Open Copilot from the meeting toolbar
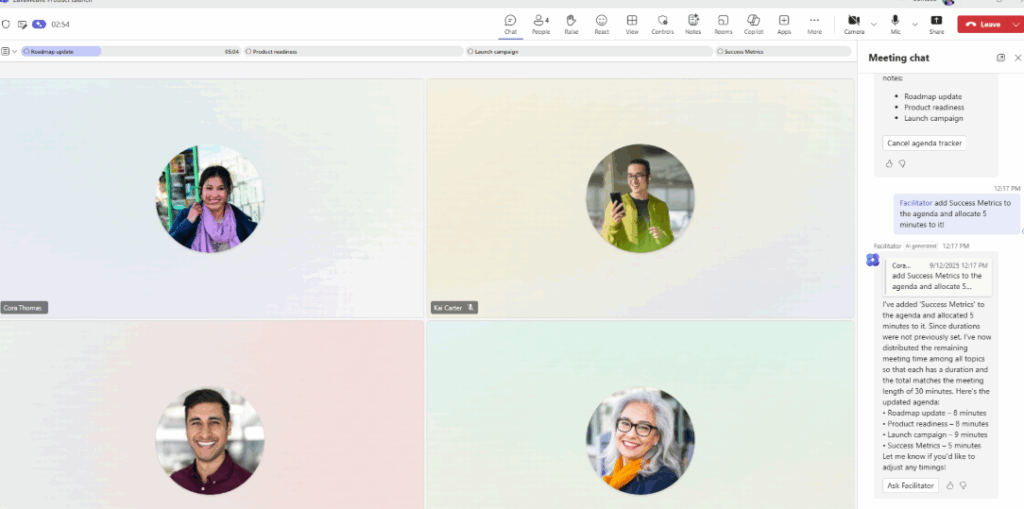Screen dimensions: 1024x509 click(x=753, y=23)
